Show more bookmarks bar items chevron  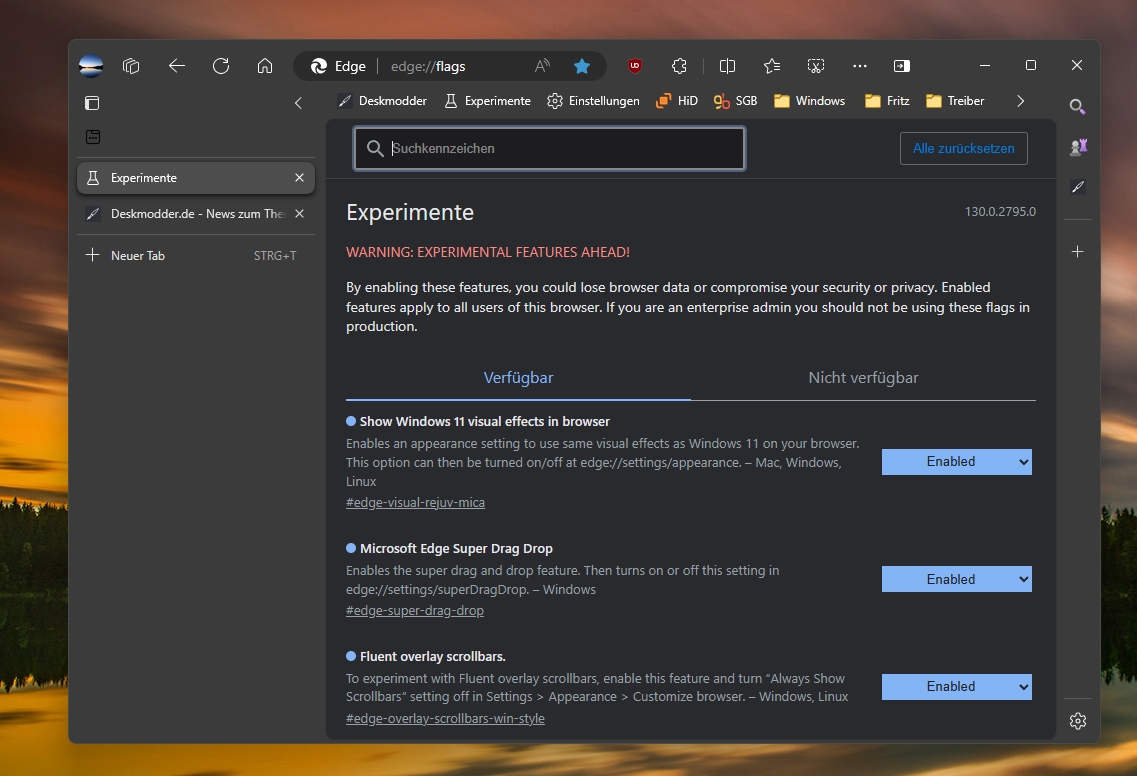pos(1020,101)
